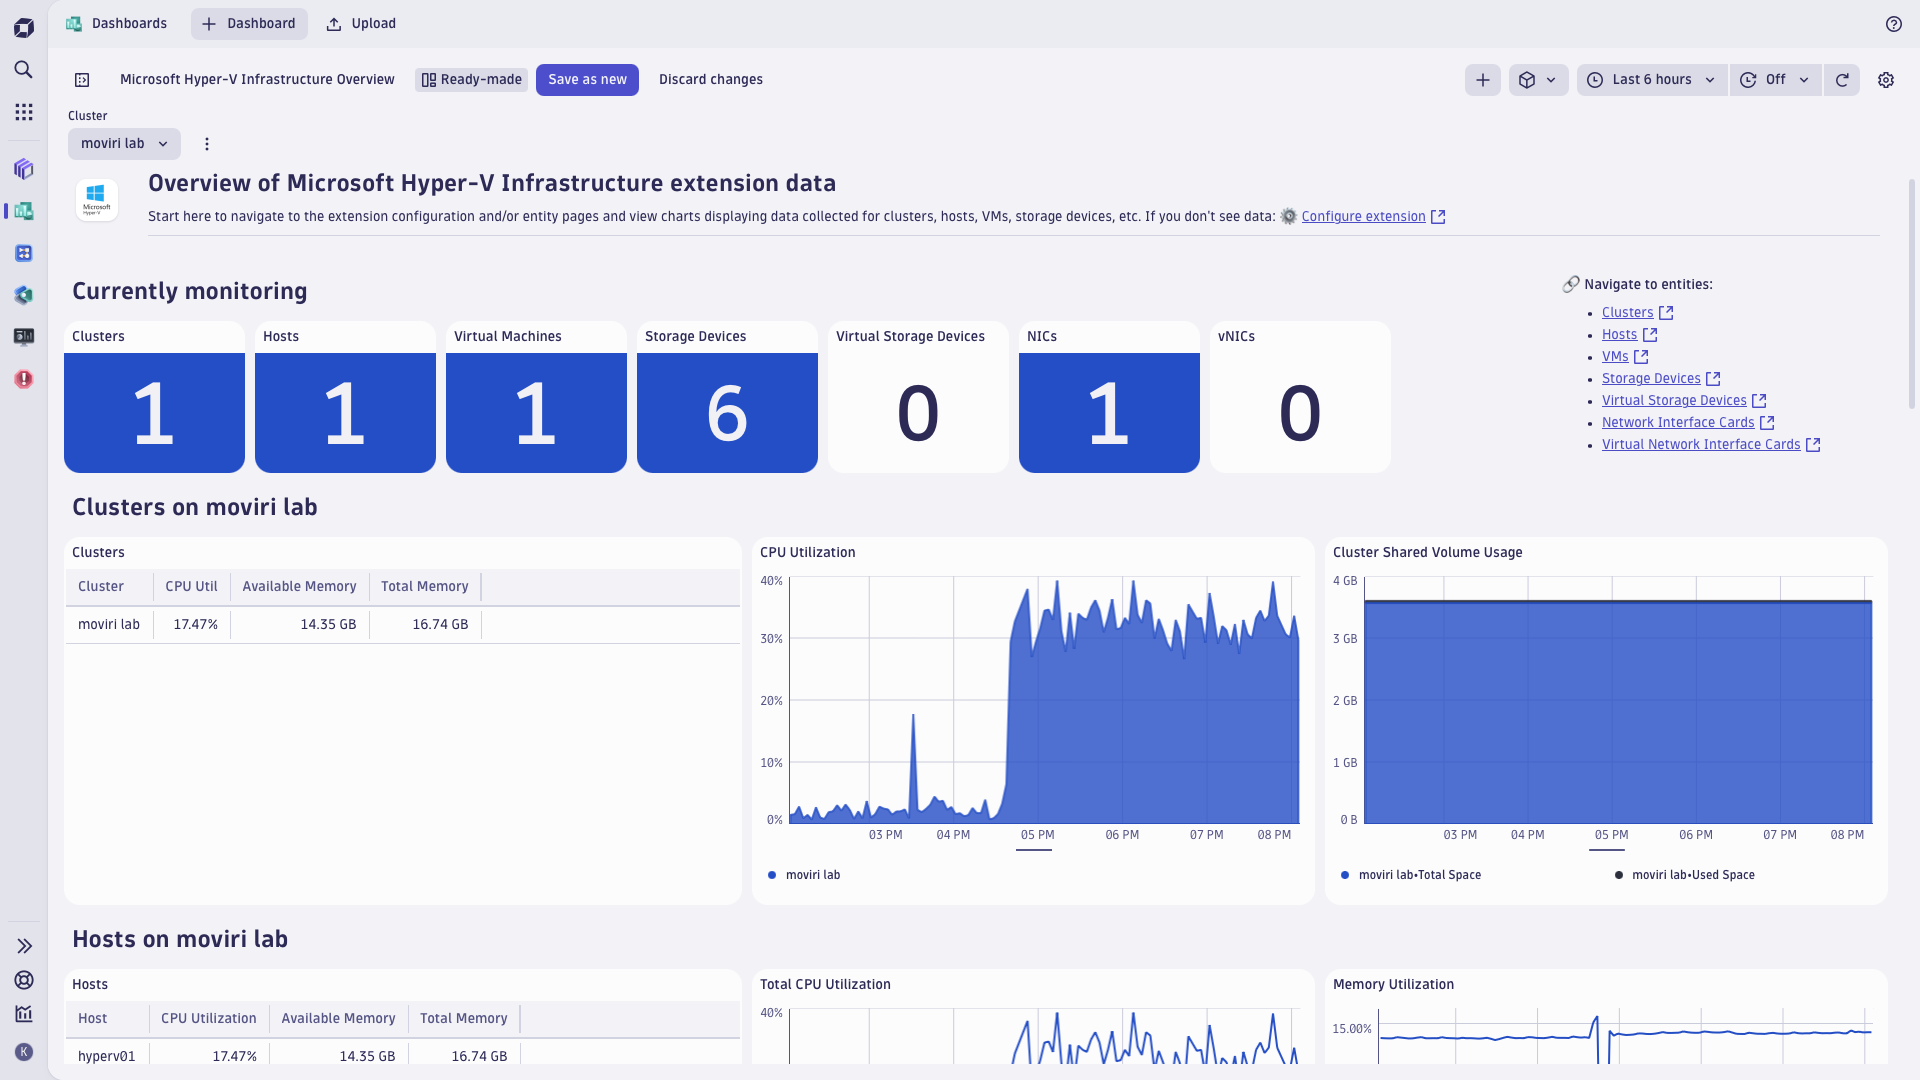Open Virtual Network Interface Cards link

1701,445
